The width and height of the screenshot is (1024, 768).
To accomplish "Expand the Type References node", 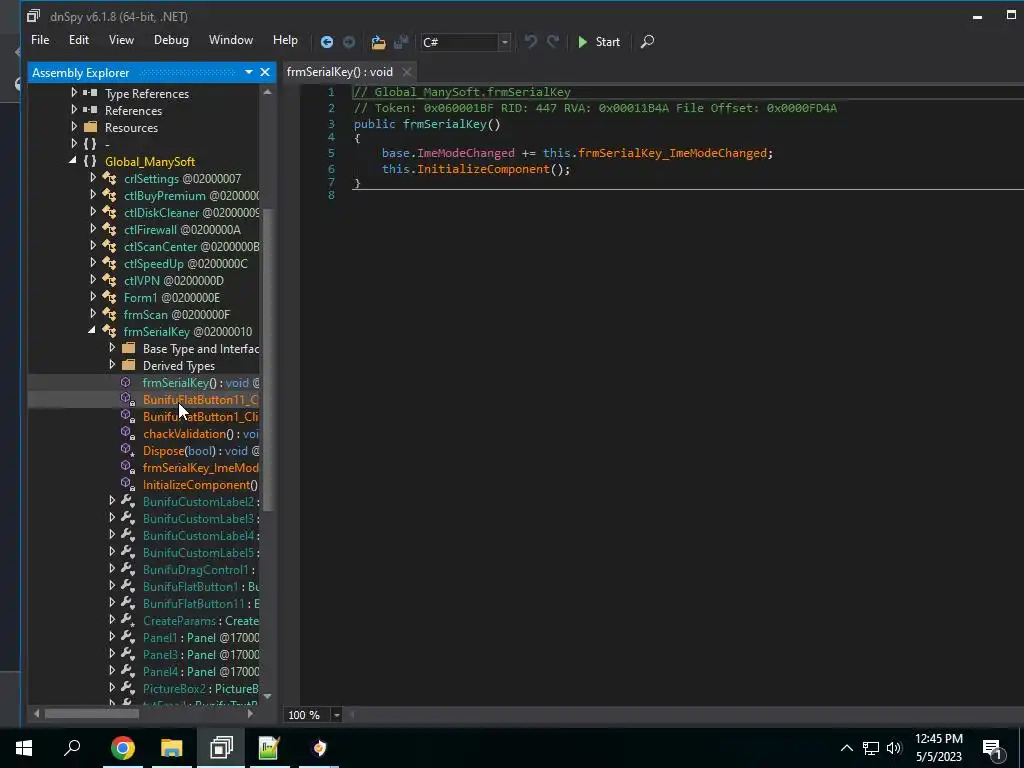I will pyautogui.click(x=74, y=93).
